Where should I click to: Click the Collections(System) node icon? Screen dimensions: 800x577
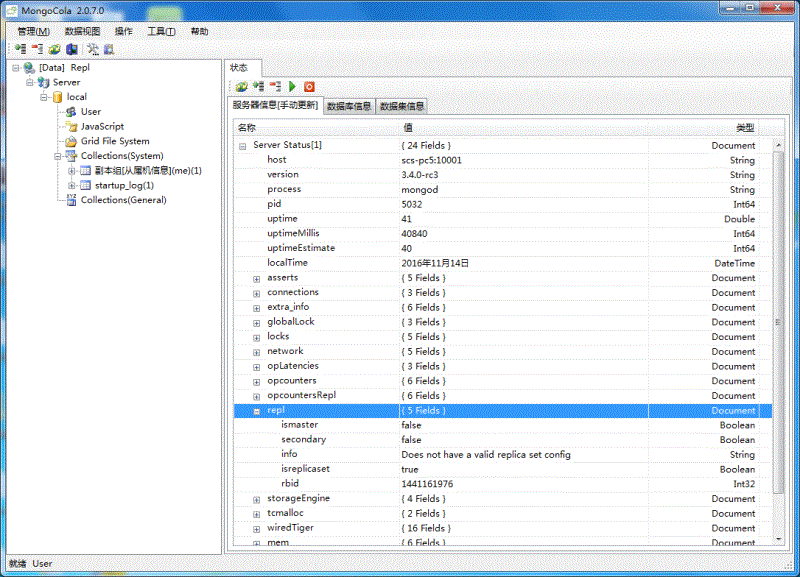pyautogui.click(x=71, y=156)
